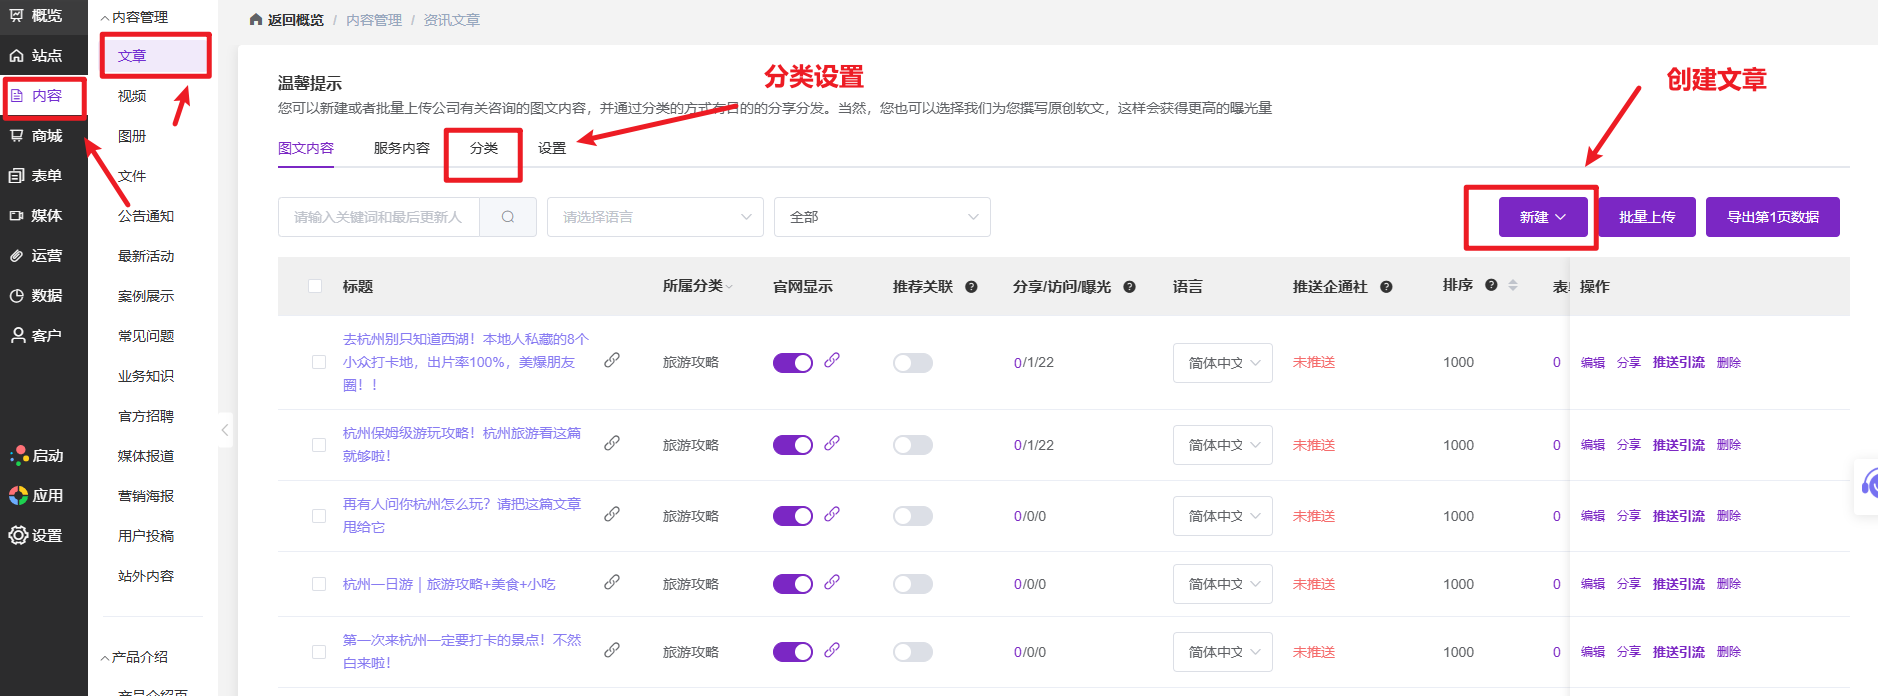
Task: Toggle 官网显示 switch for first article
Action: 792,362
